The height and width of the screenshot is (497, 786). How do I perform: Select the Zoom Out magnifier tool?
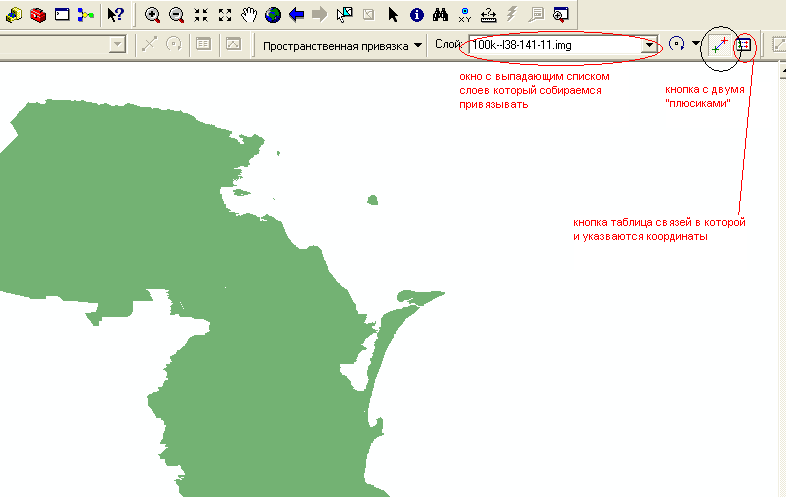coord(176,15)
